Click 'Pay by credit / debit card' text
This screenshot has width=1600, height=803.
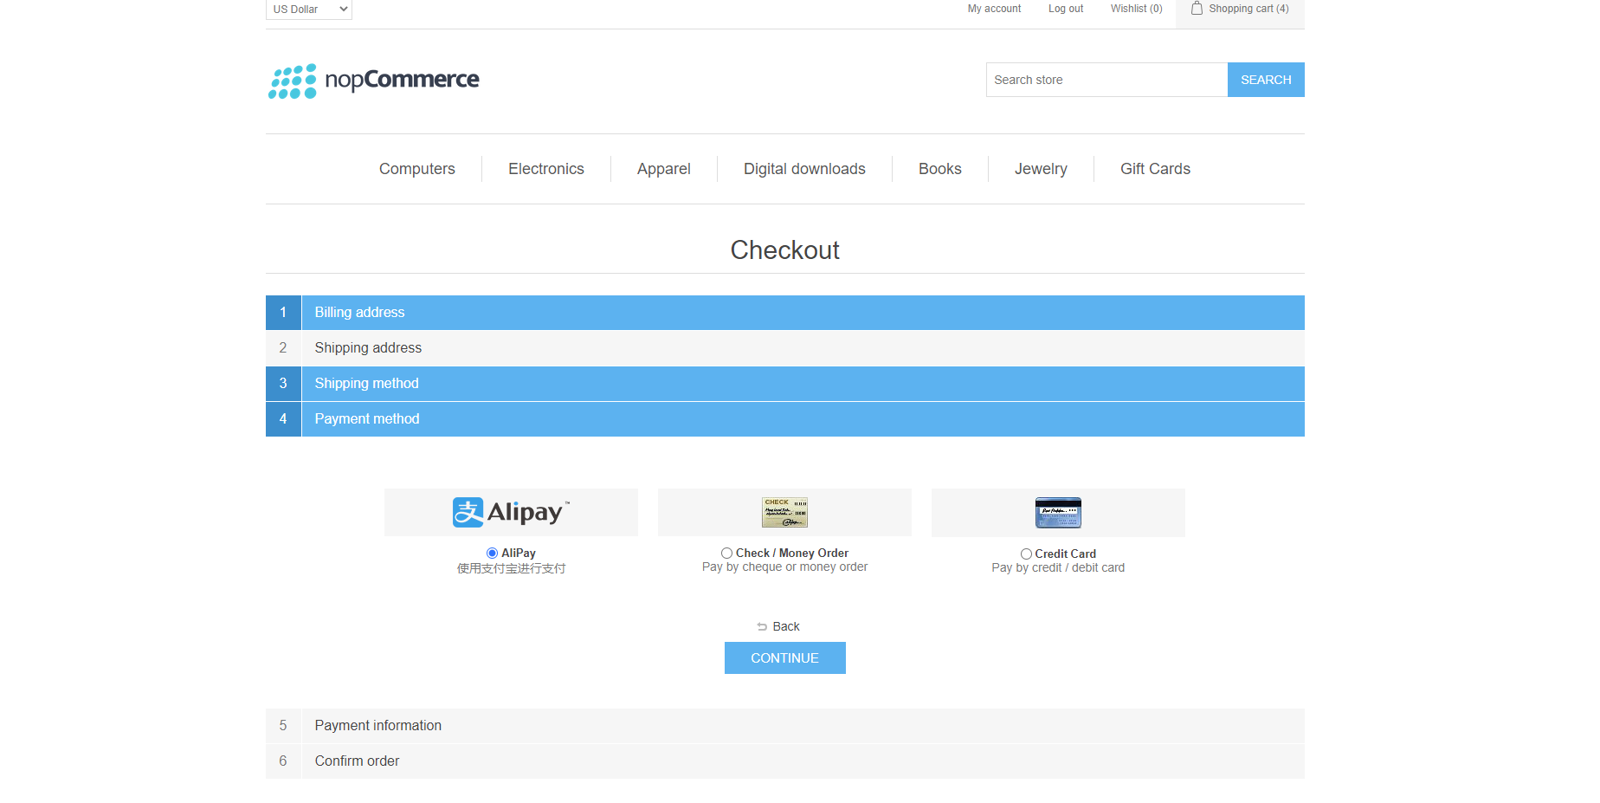(1058, 568)
